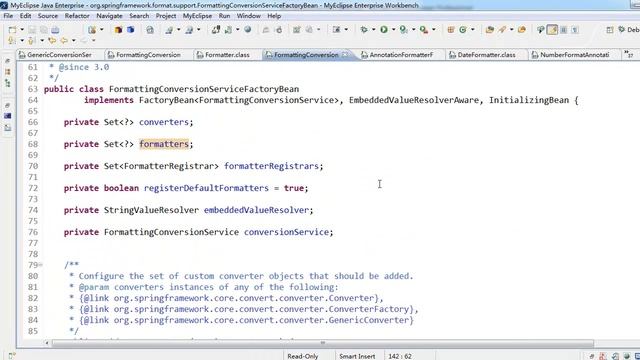Viewport: 640px width, 360px height.
Task: Toggle Show Whitespace Characters button
Action: (x=575, y=30)
